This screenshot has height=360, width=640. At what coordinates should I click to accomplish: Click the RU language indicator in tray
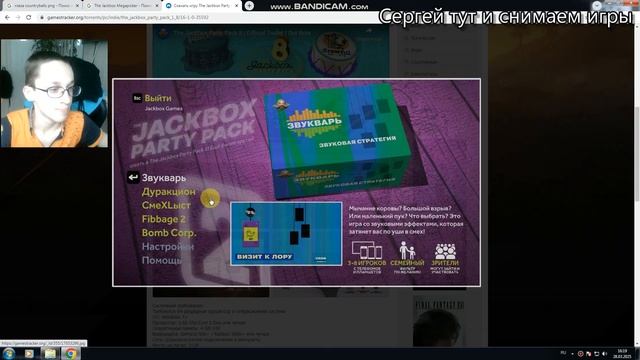[x=563, y=353]
